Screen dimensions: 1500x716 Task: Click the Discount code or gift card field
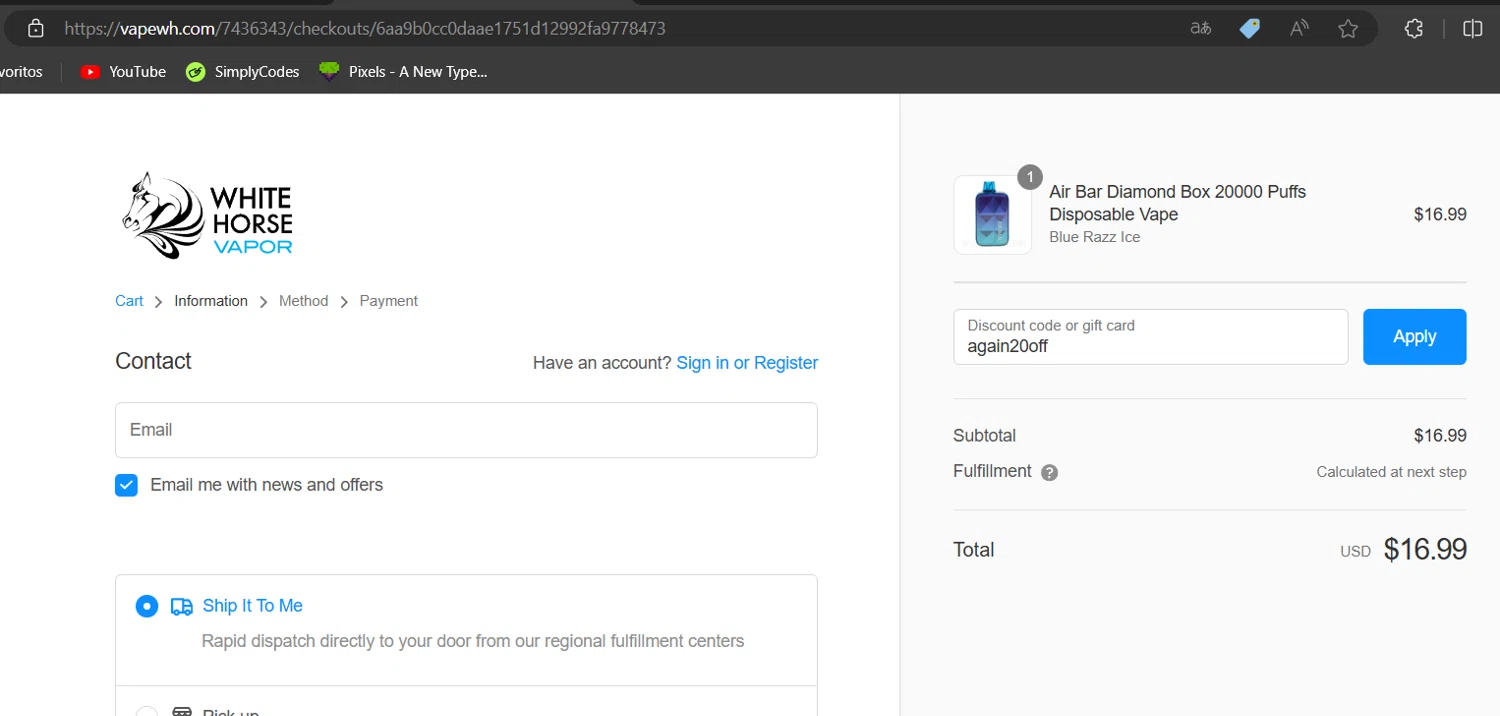(x=1151, y=337)
